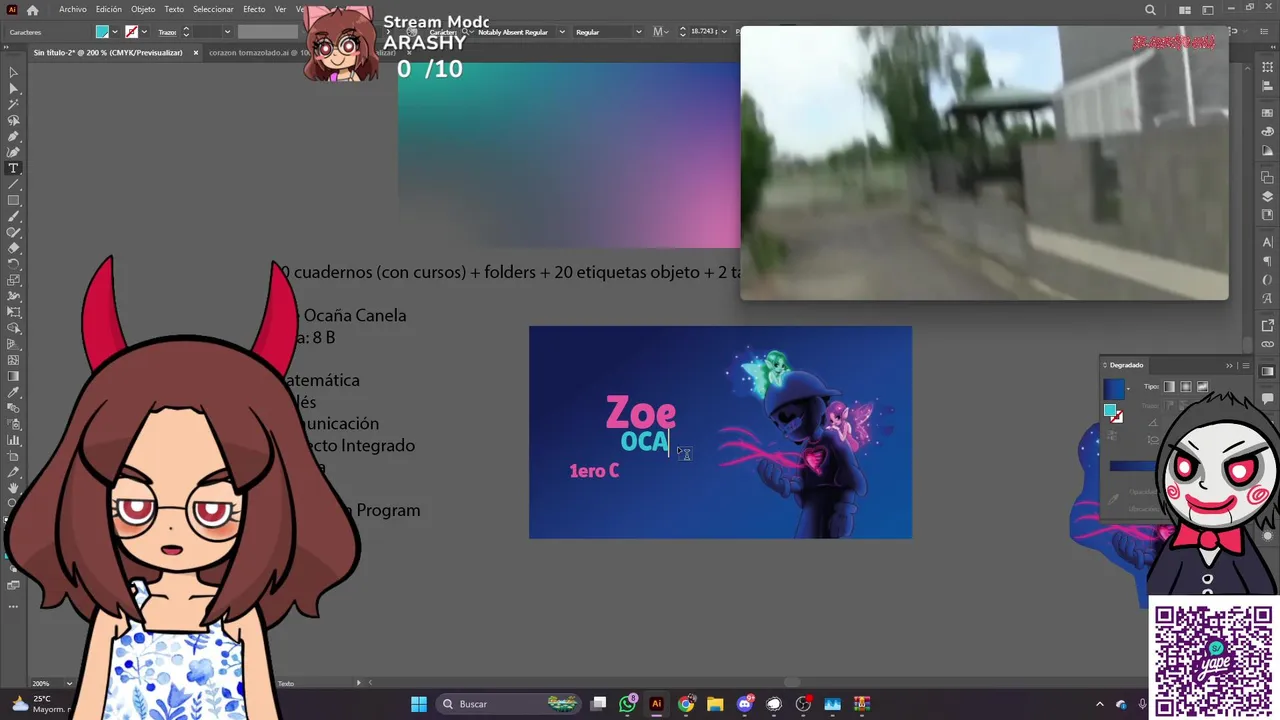
Task: Open the Character panel icon
Action: pos(1267,242)
